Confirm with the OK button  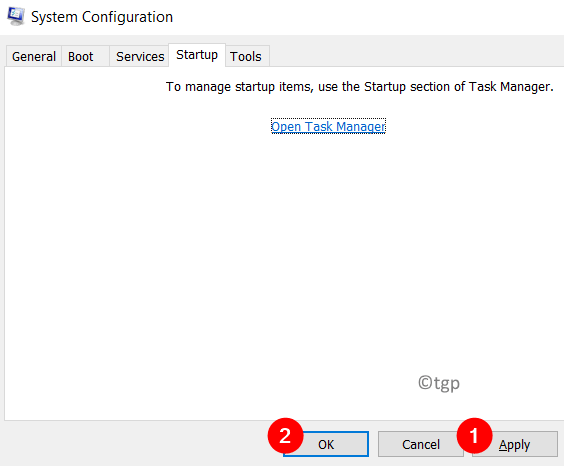[x=326, y=444]
